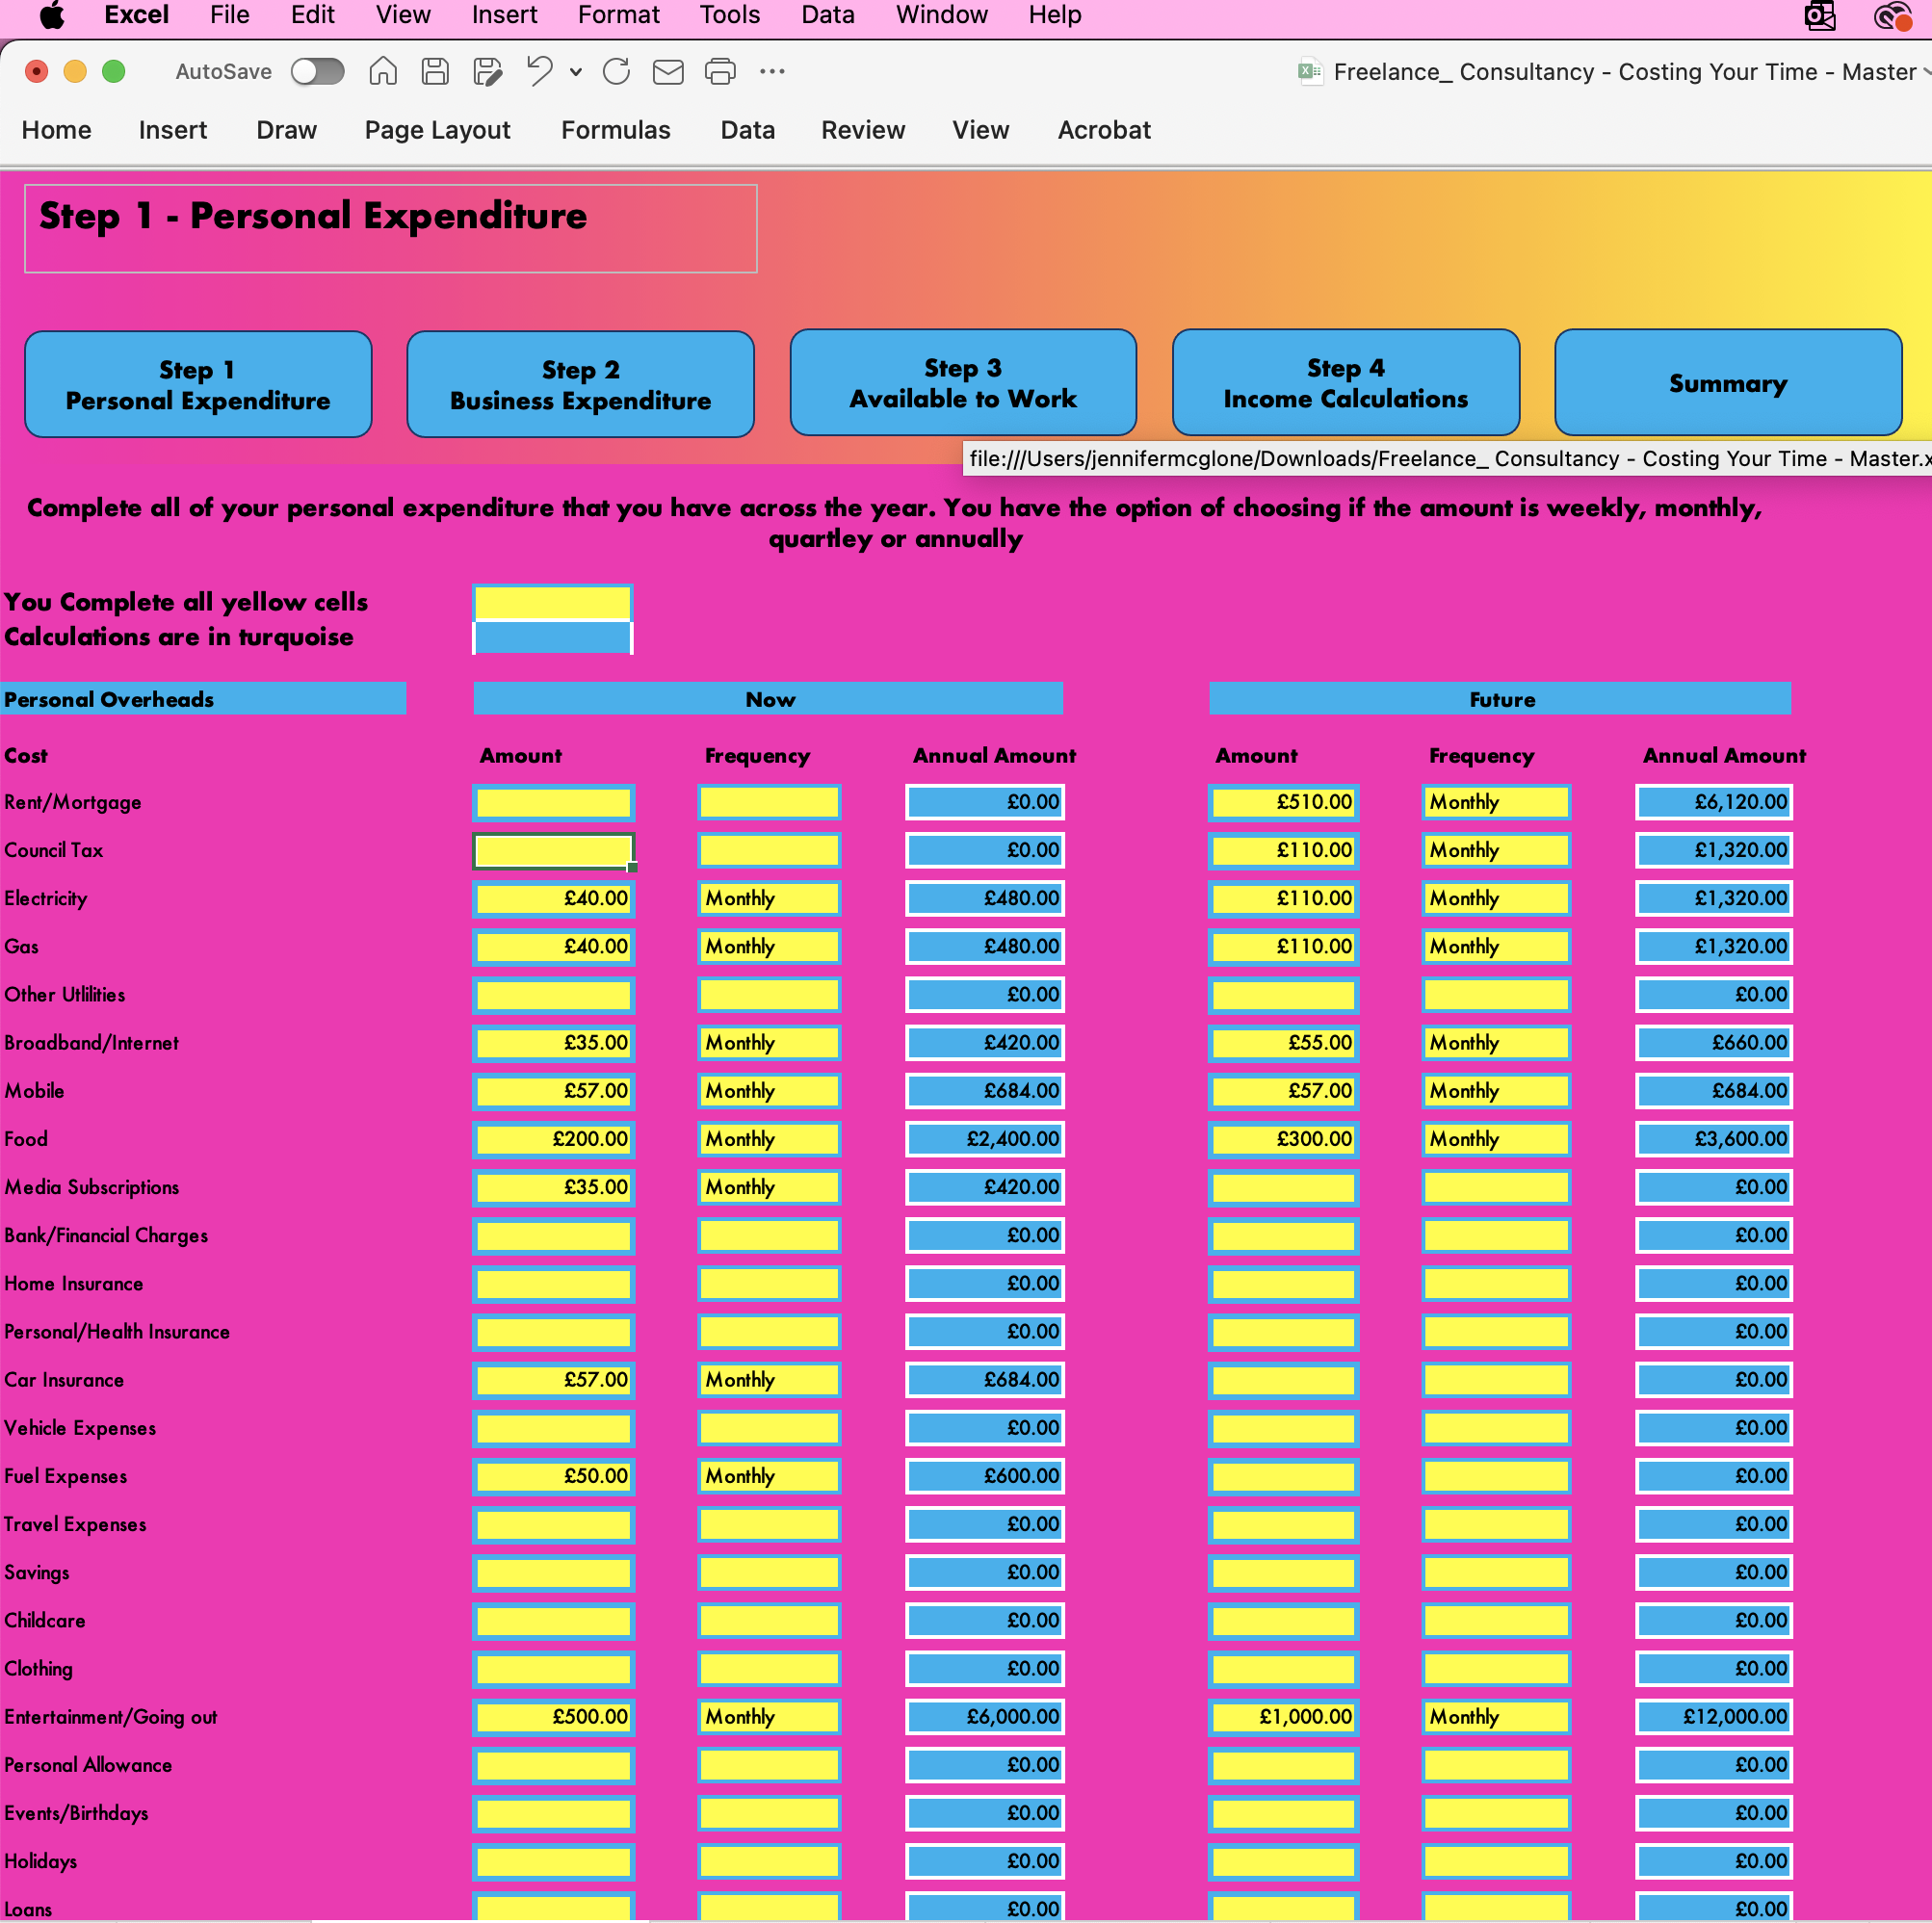Open Step 4 Income Calculations button

coord(1345,383)
